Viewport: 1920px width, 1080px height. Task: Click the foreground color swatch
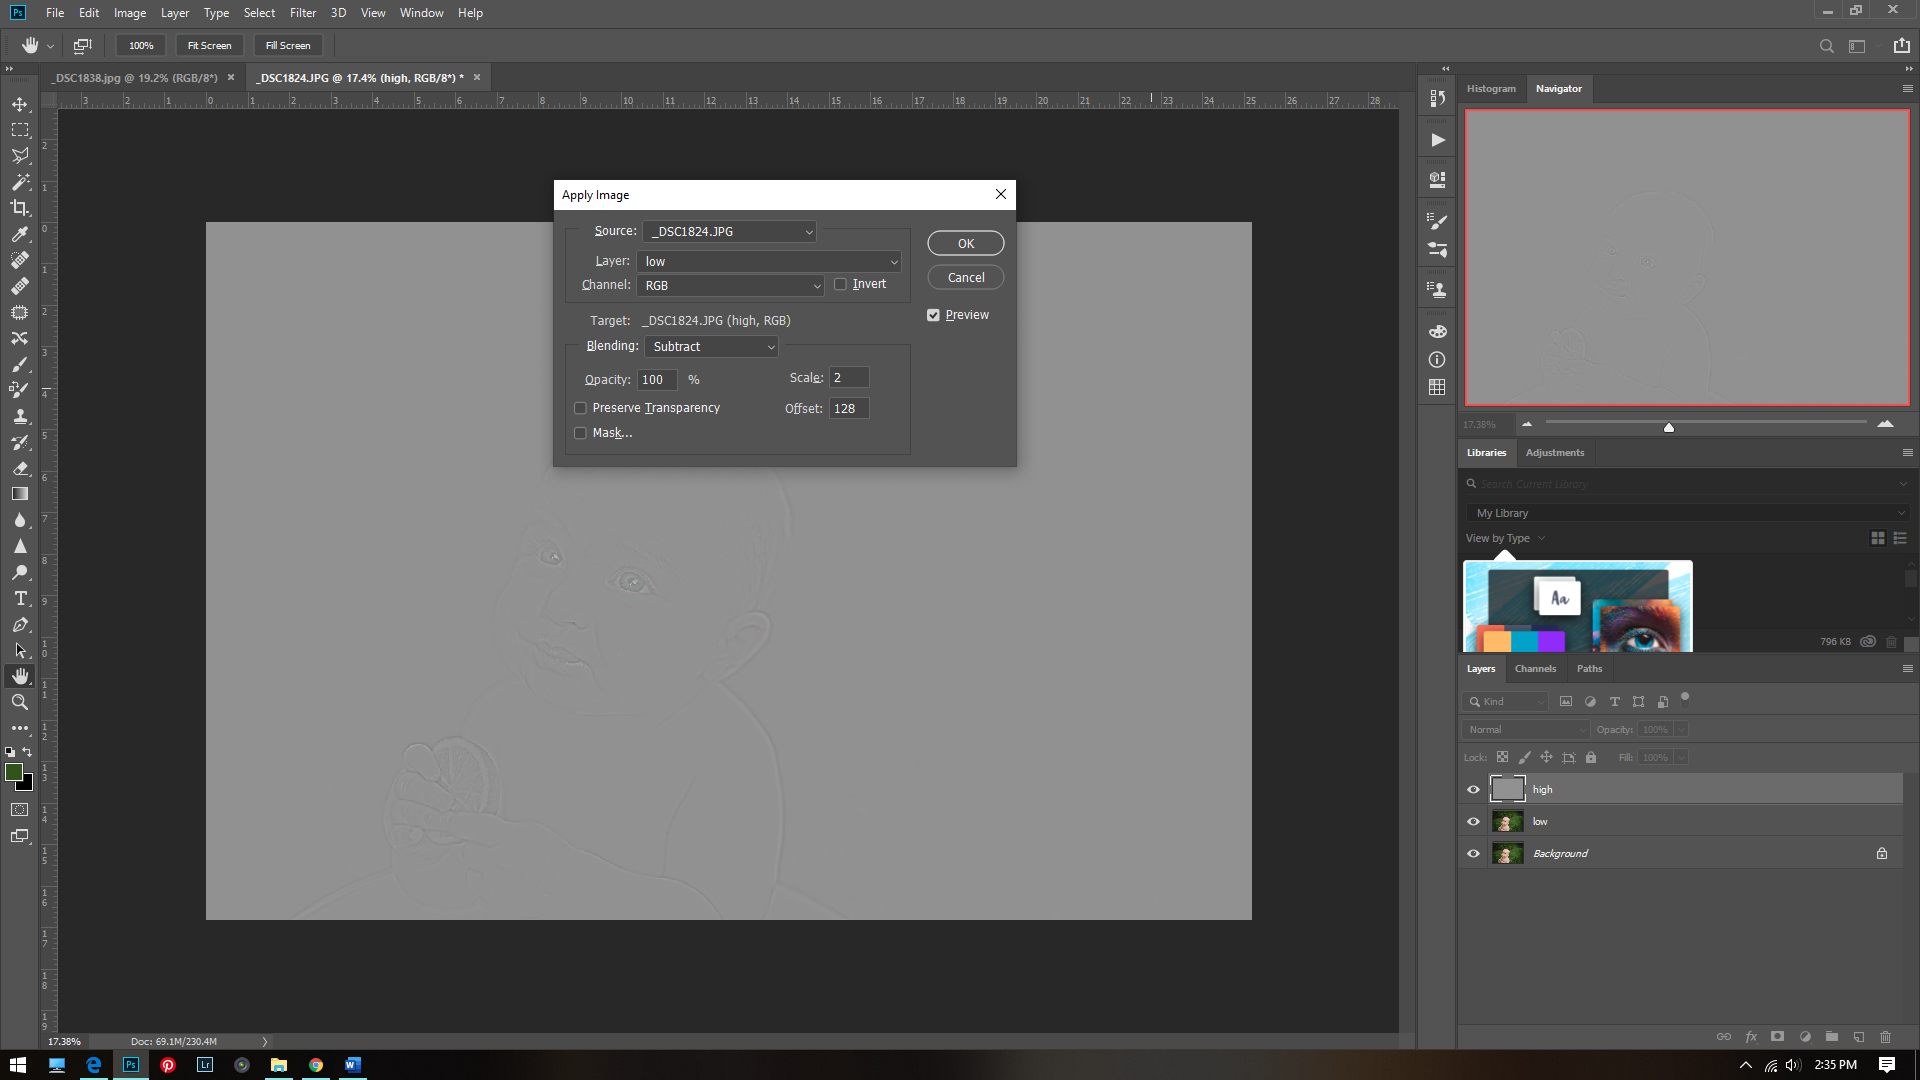pyautogui.click(x=14, y=772)
